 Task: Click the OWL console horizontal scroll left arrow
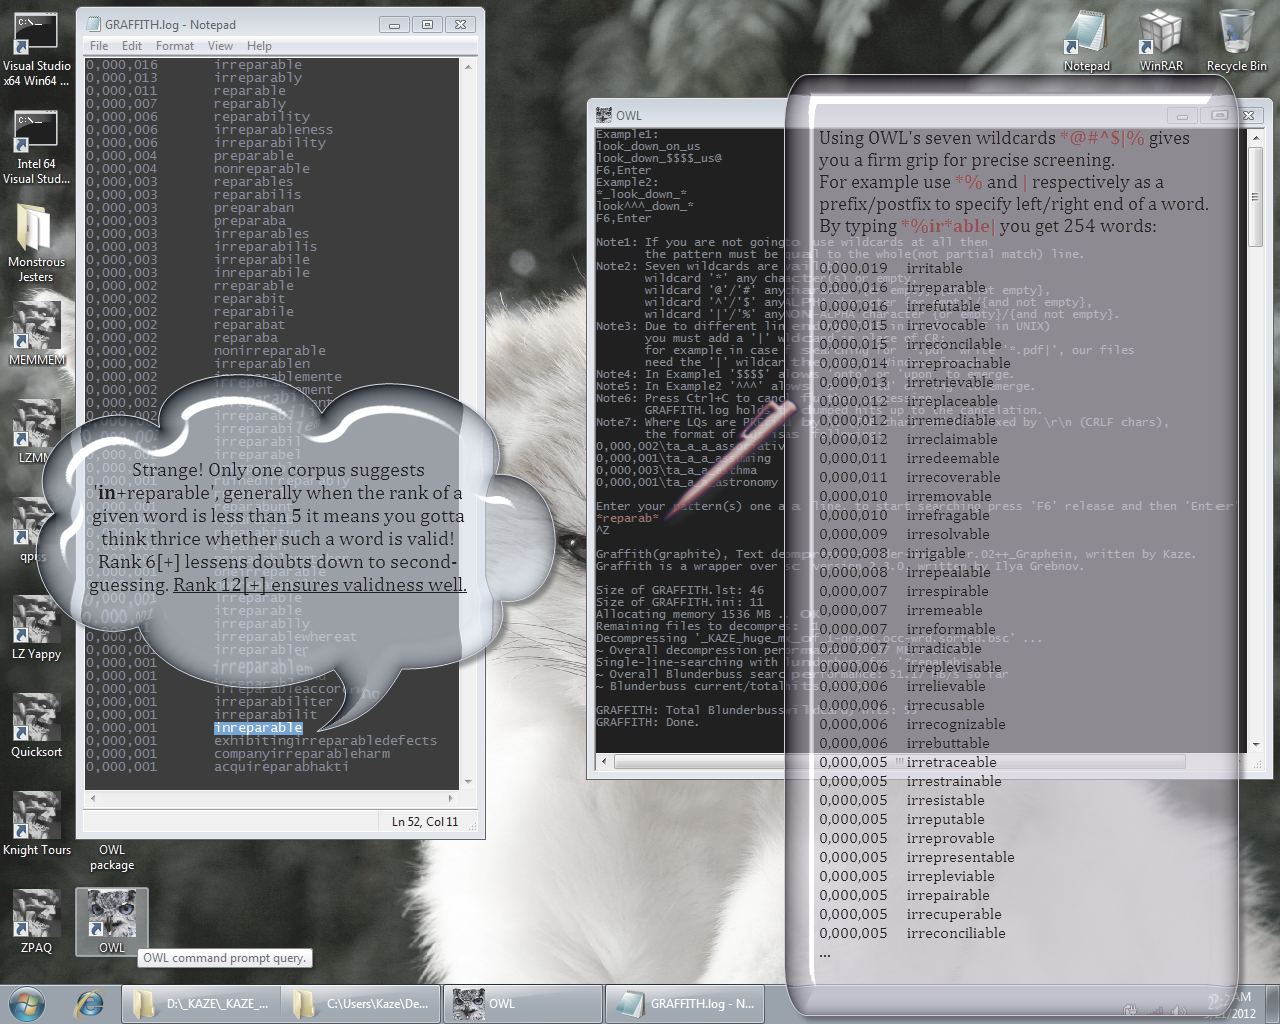(603, 762)
